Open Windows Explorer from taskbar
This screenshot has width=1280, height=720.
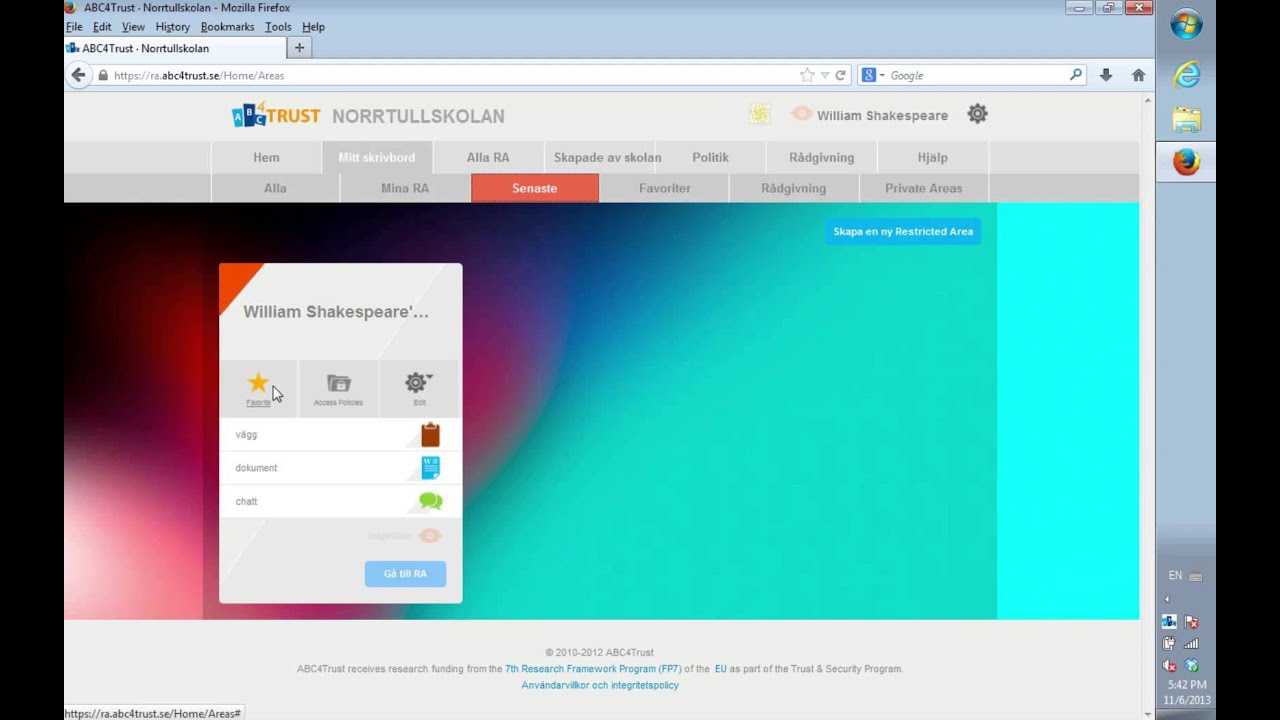[1186, 119]
